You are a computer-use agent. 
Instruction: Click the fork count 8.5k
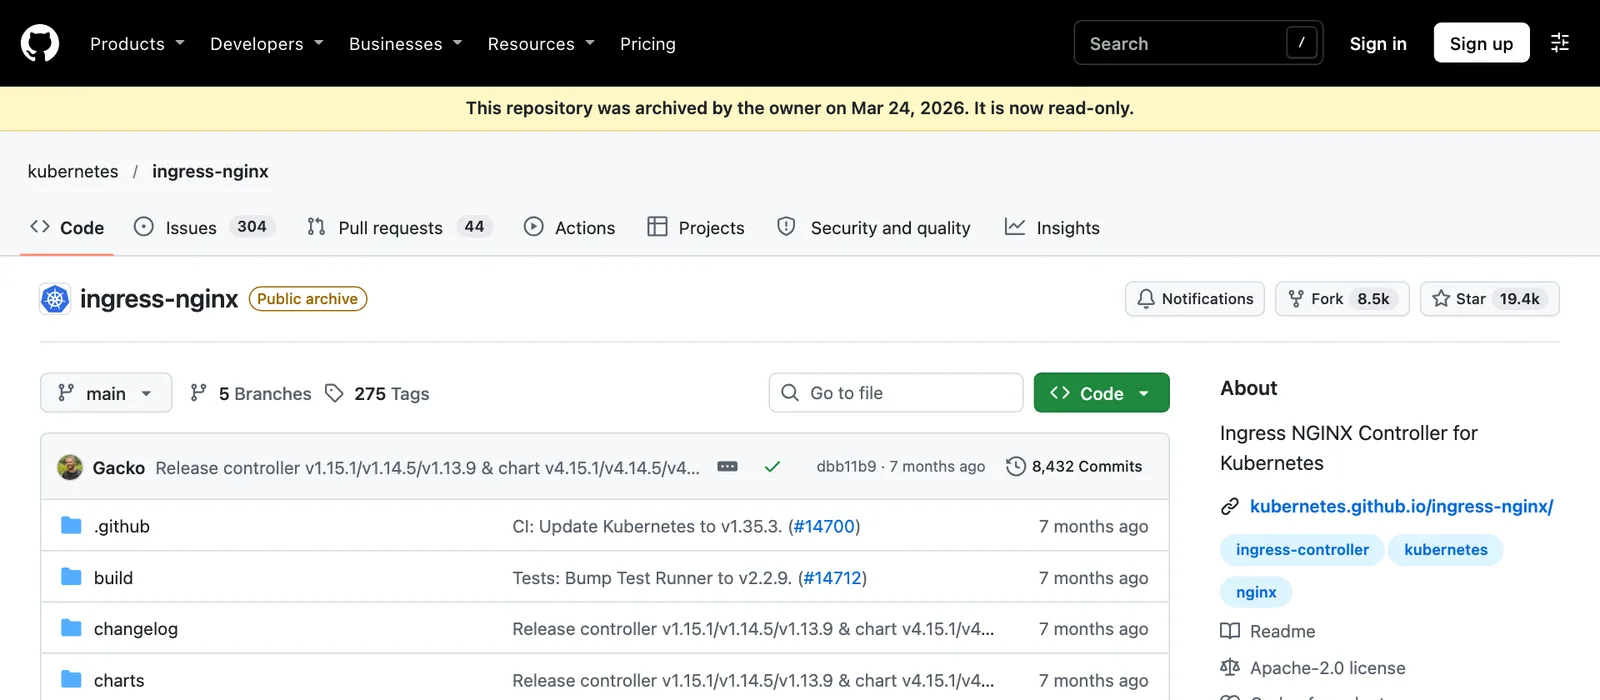click(x=1373, y=299)
